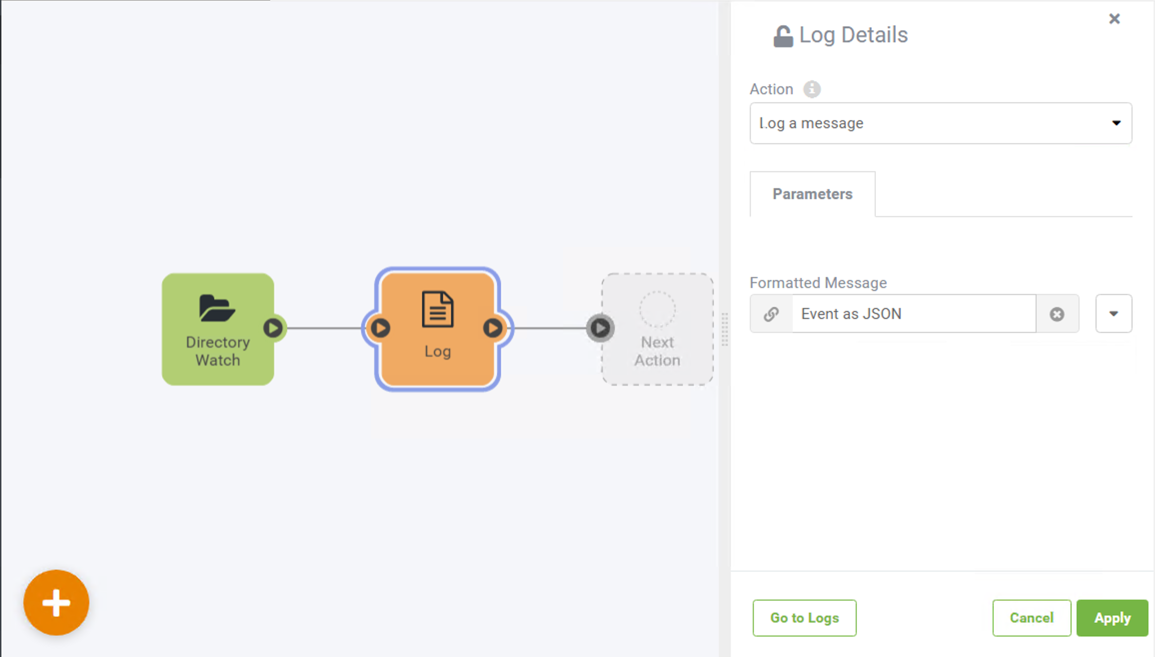Click the Go to Logs button

804,618
